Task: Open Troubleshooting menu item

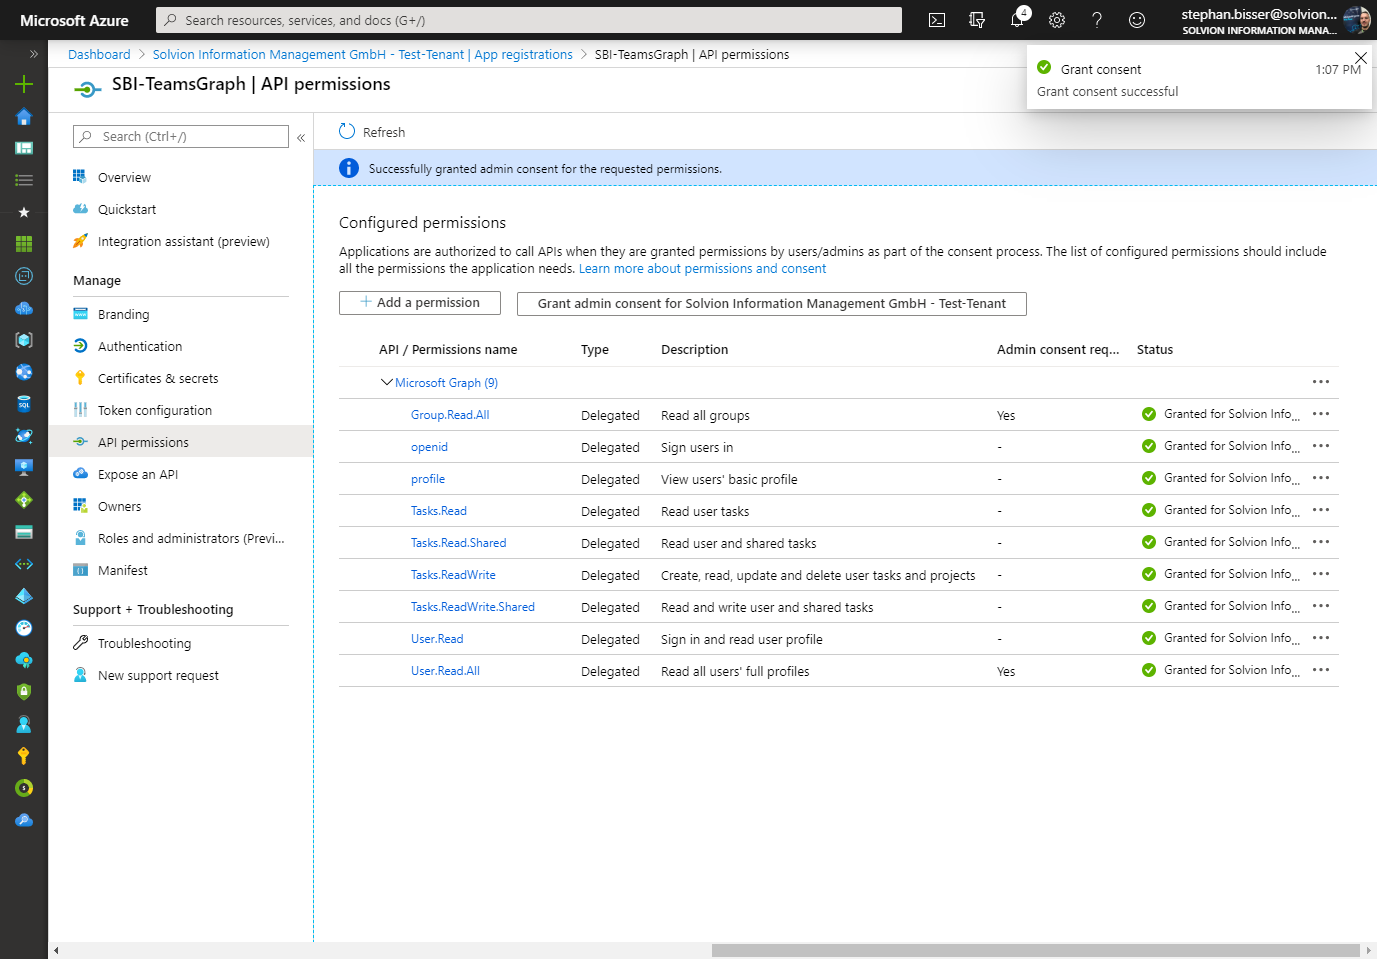Action: 144,644
